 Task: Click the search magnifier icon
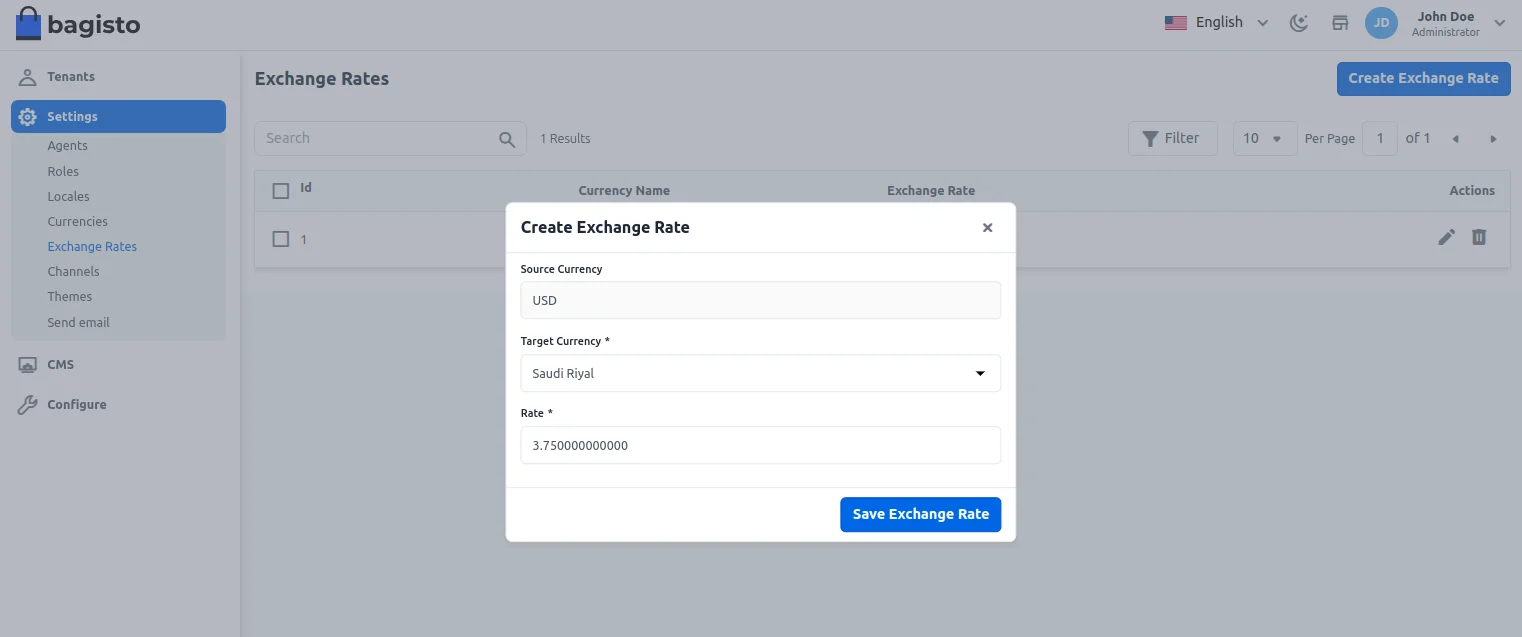507,138
